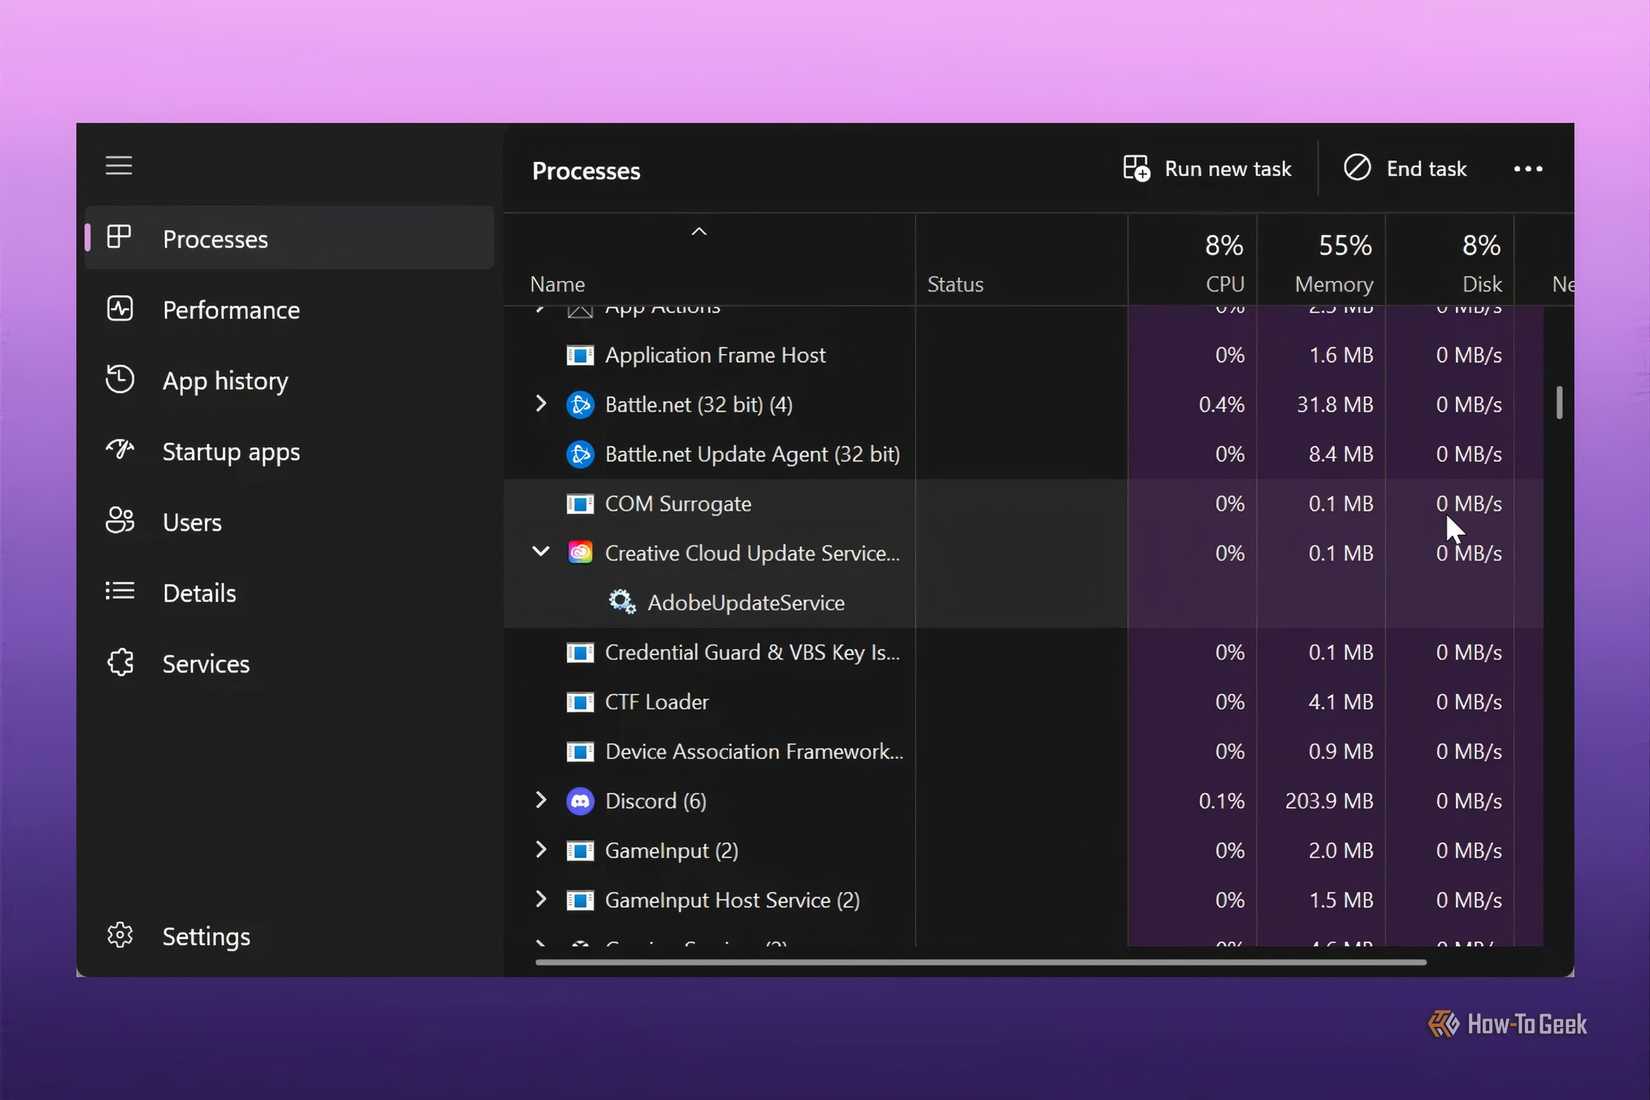
Task: Click the Discord app icon
Action: pyautogui.click(x=580, y=801)
